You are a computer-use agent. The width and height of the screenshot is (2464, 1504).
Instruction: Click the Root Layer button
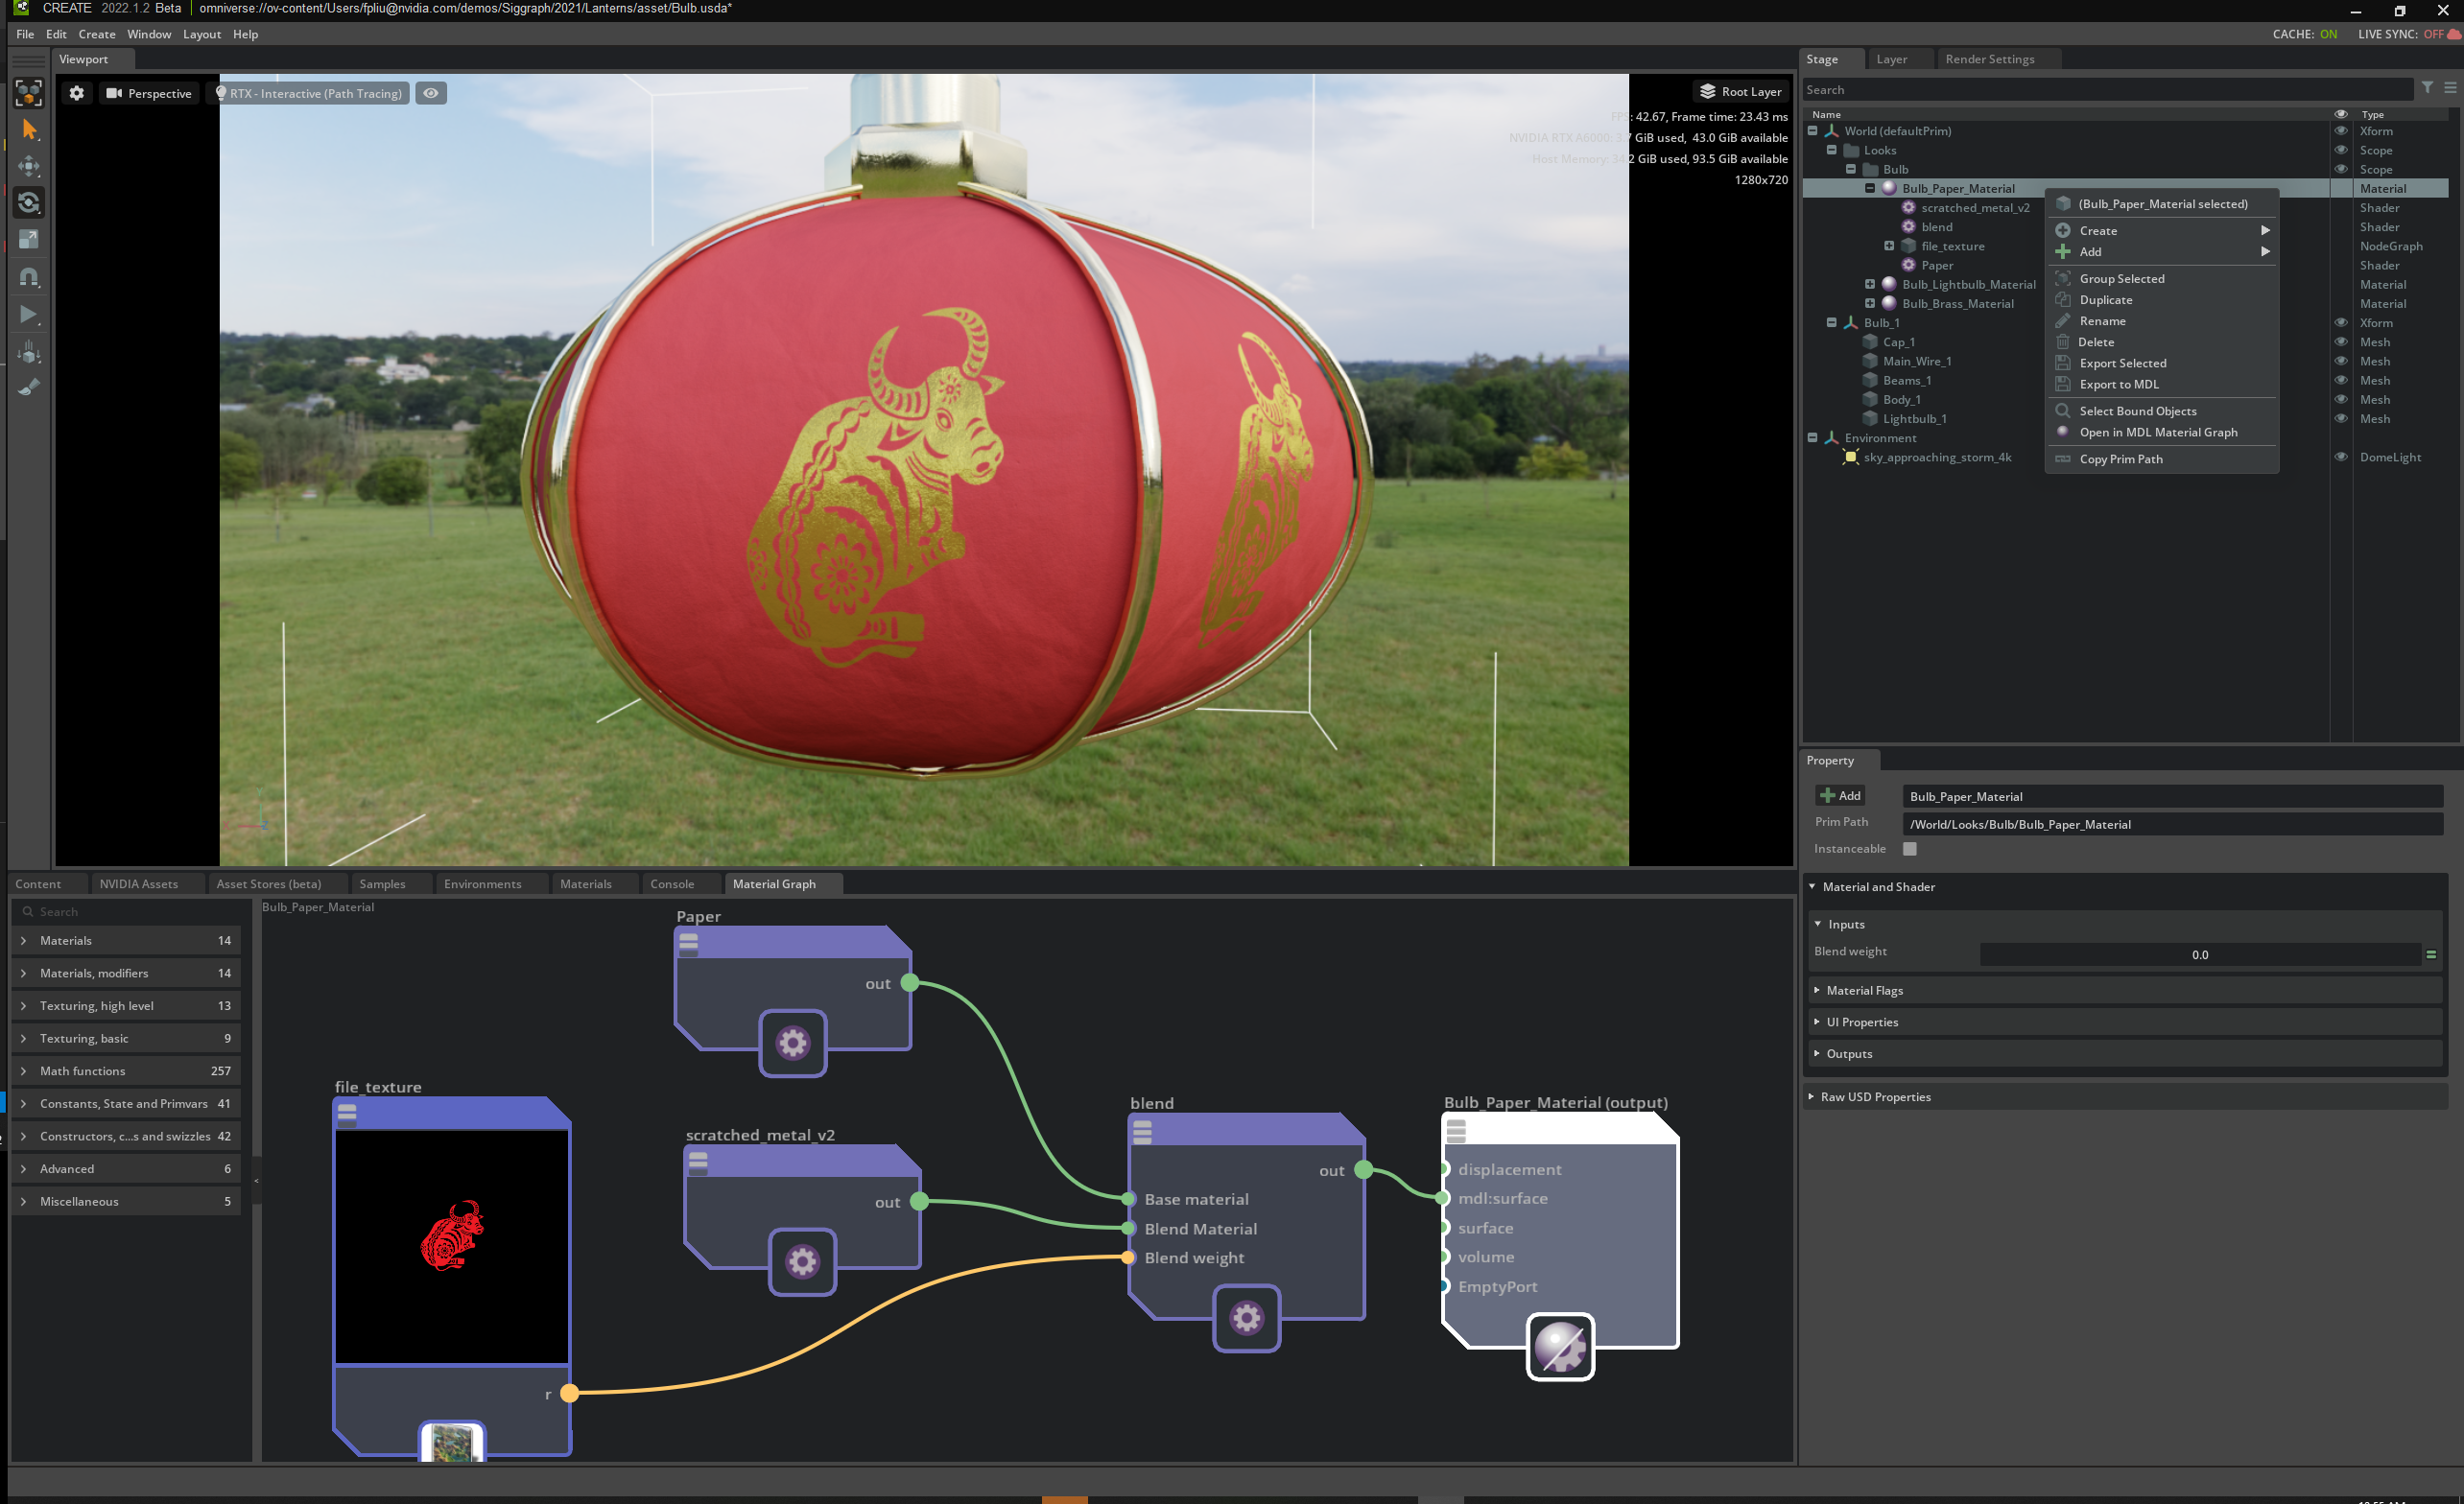(x=1740, y=91)
